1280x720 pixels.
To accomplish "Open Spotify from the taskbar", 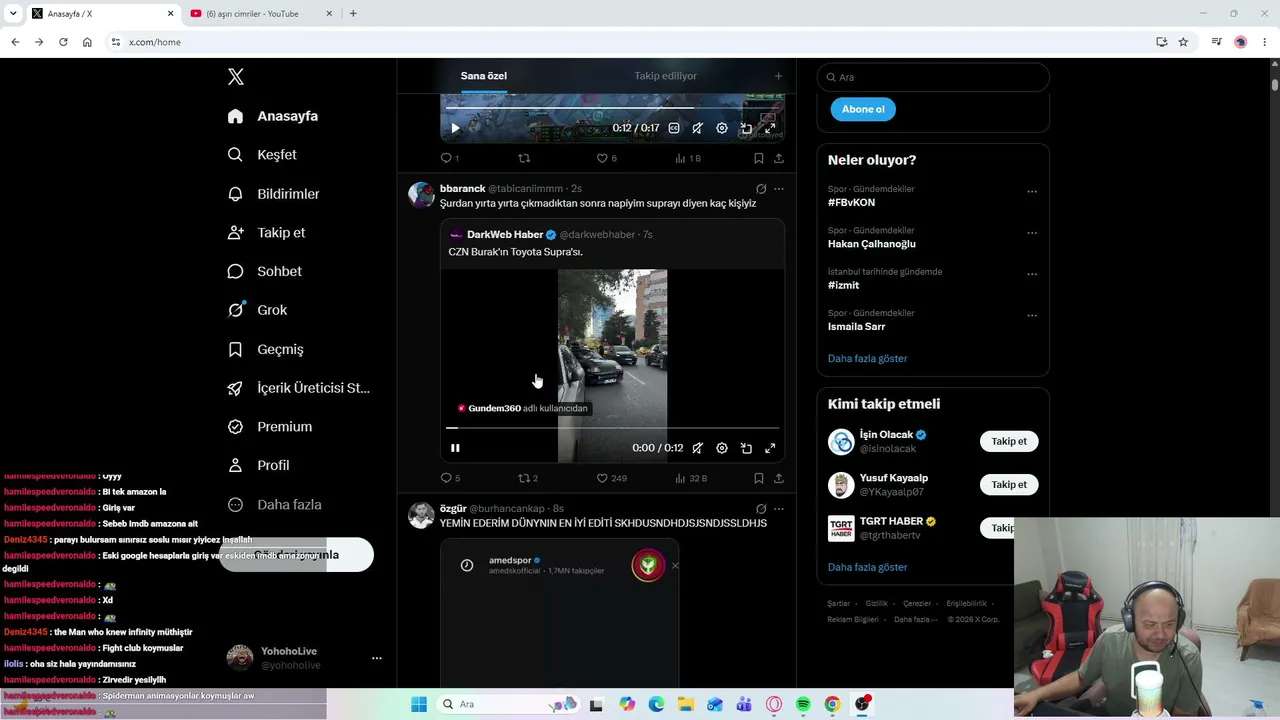I will (803, 704).
